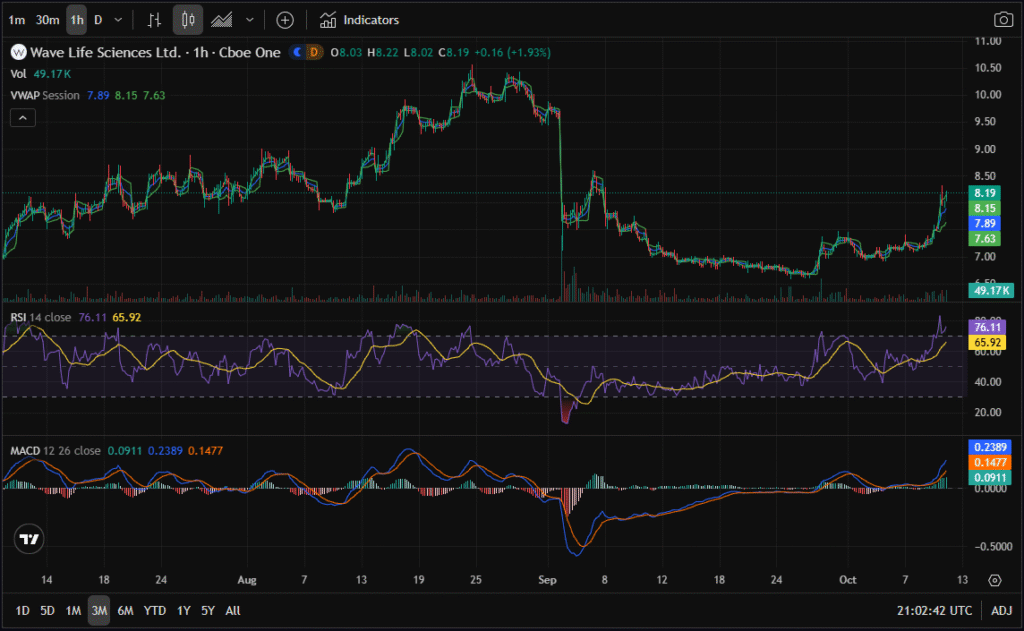Expand the time interval dropdown arrow
Image resolution: width=1024 pixels, height=631 pixels.
tap(119, 19)
